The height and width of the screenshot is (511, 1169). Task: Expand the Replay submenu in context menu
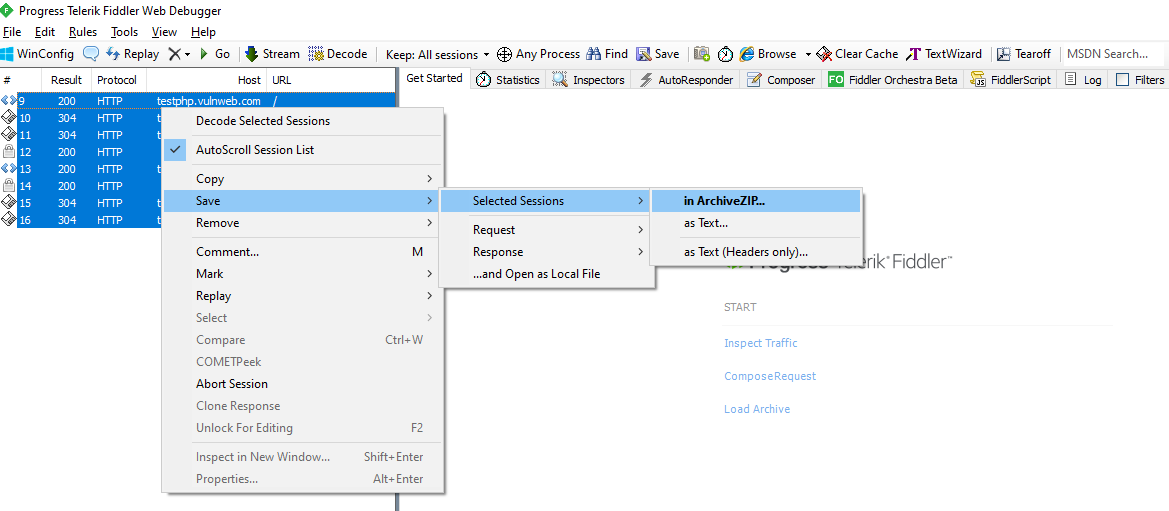point(303,296)
